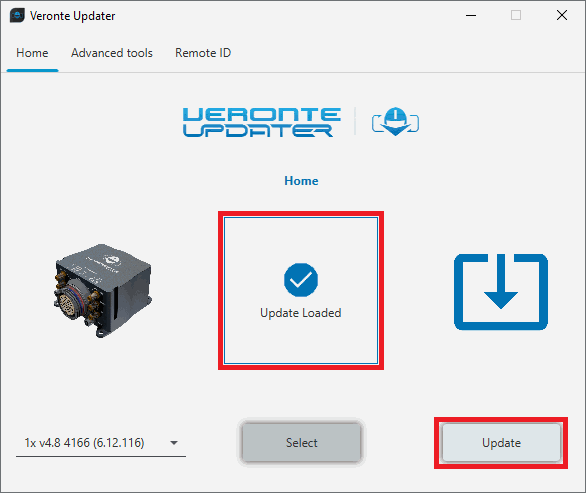Click the disabled maximize window button
Viewport: 586px width, 493px height.
516,16
